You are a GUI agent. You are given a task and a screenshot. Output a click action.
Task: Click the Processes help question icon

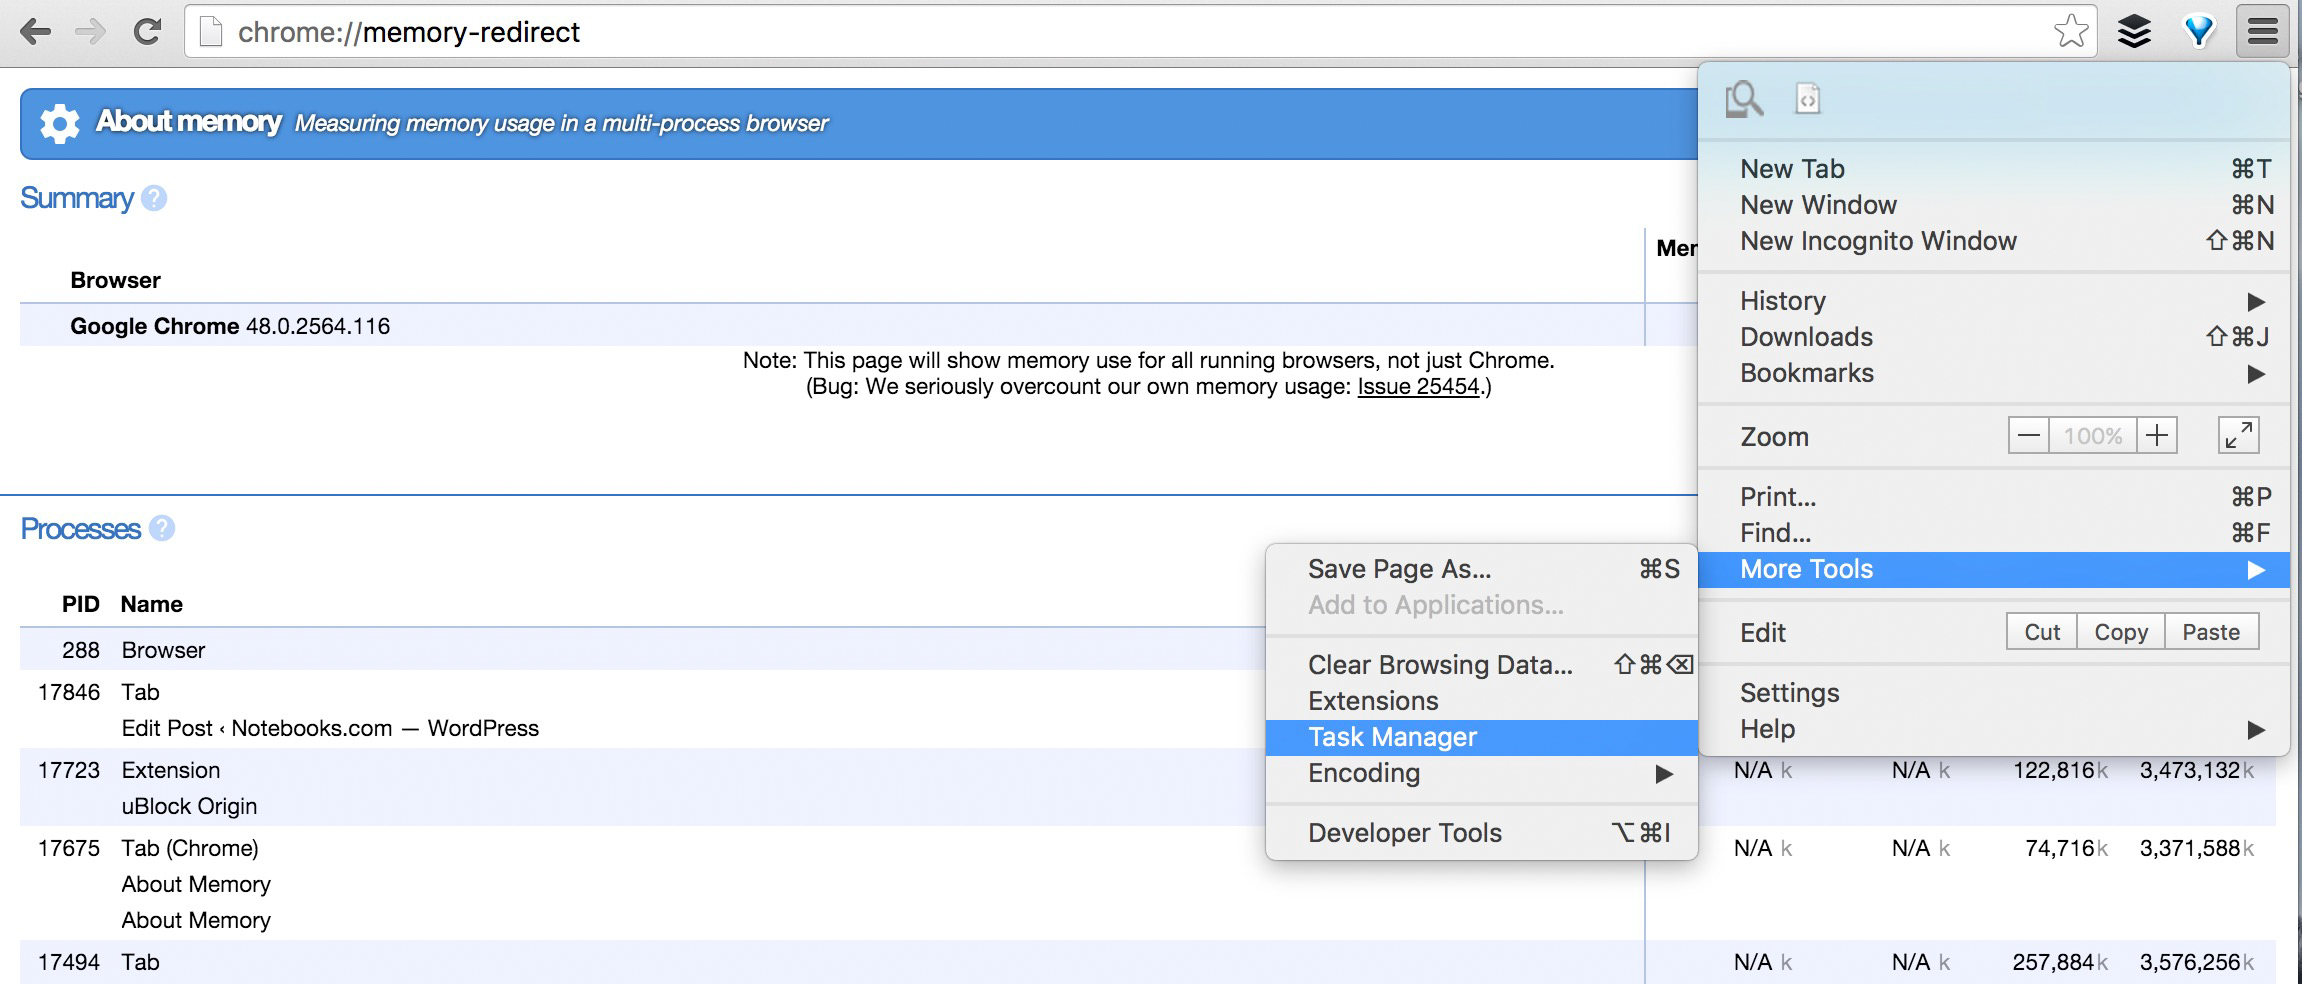click(162, 528)
